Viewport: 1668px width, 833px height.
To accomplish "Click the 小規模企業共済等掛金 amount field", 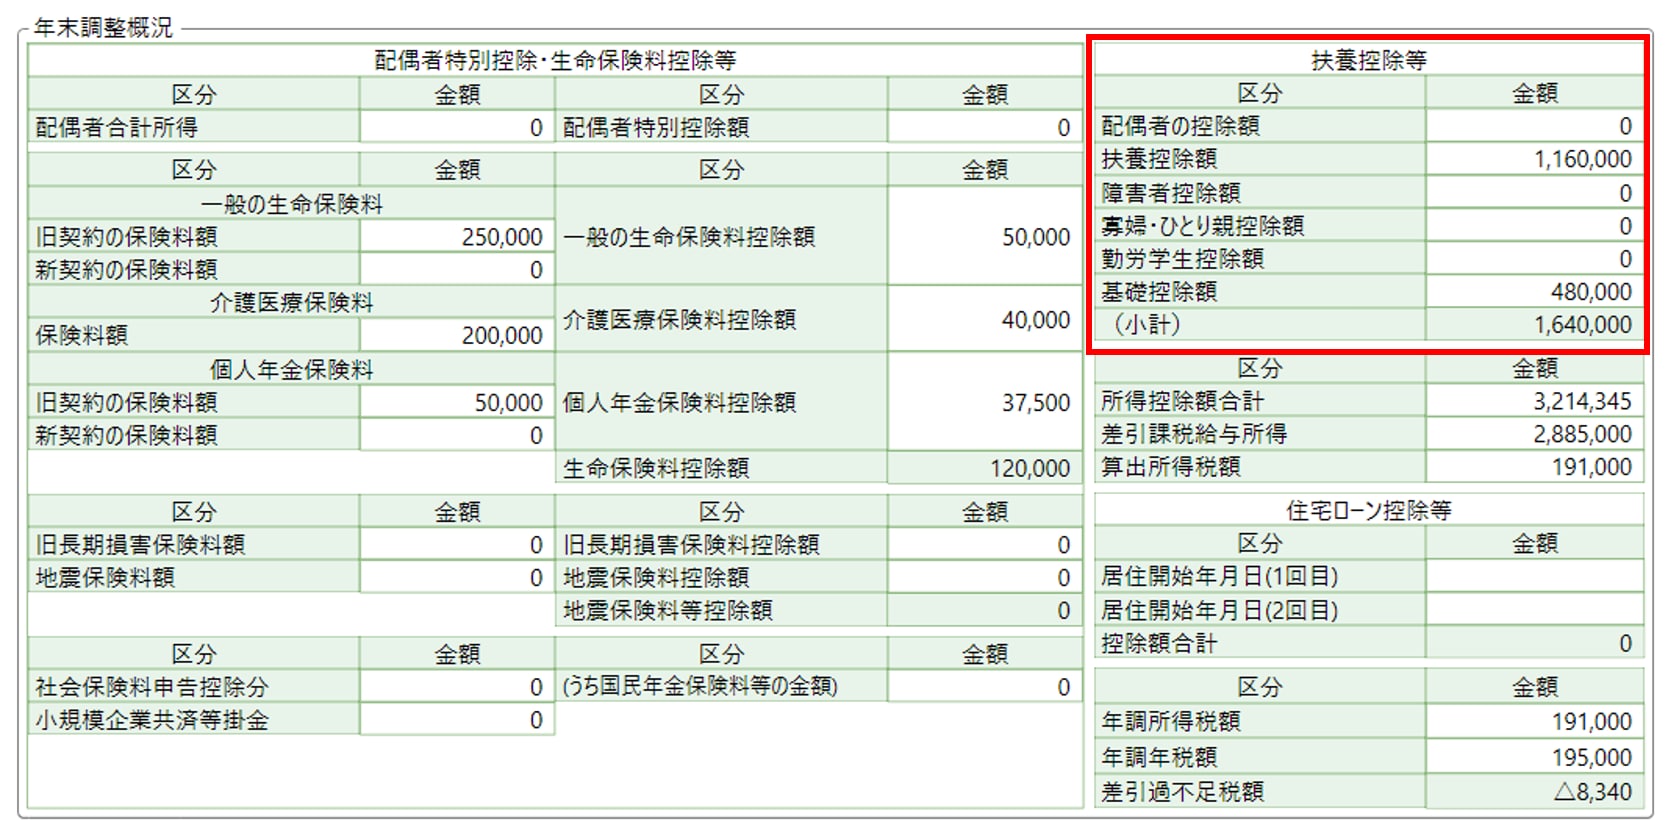I will pos(457,720).
